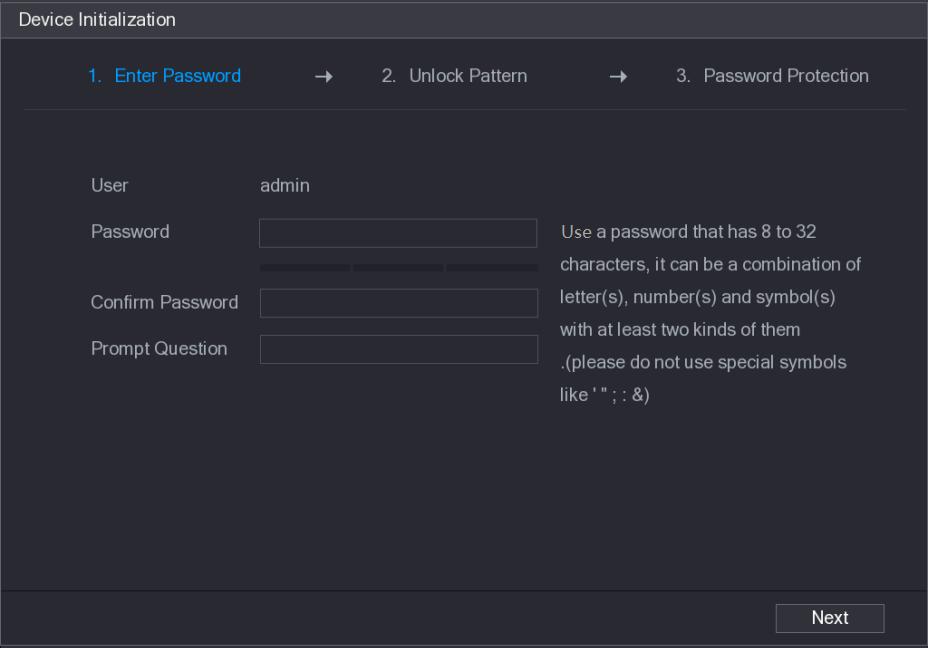928x648 pixels.
Task: Click the admin user name text
Action: 285,186
